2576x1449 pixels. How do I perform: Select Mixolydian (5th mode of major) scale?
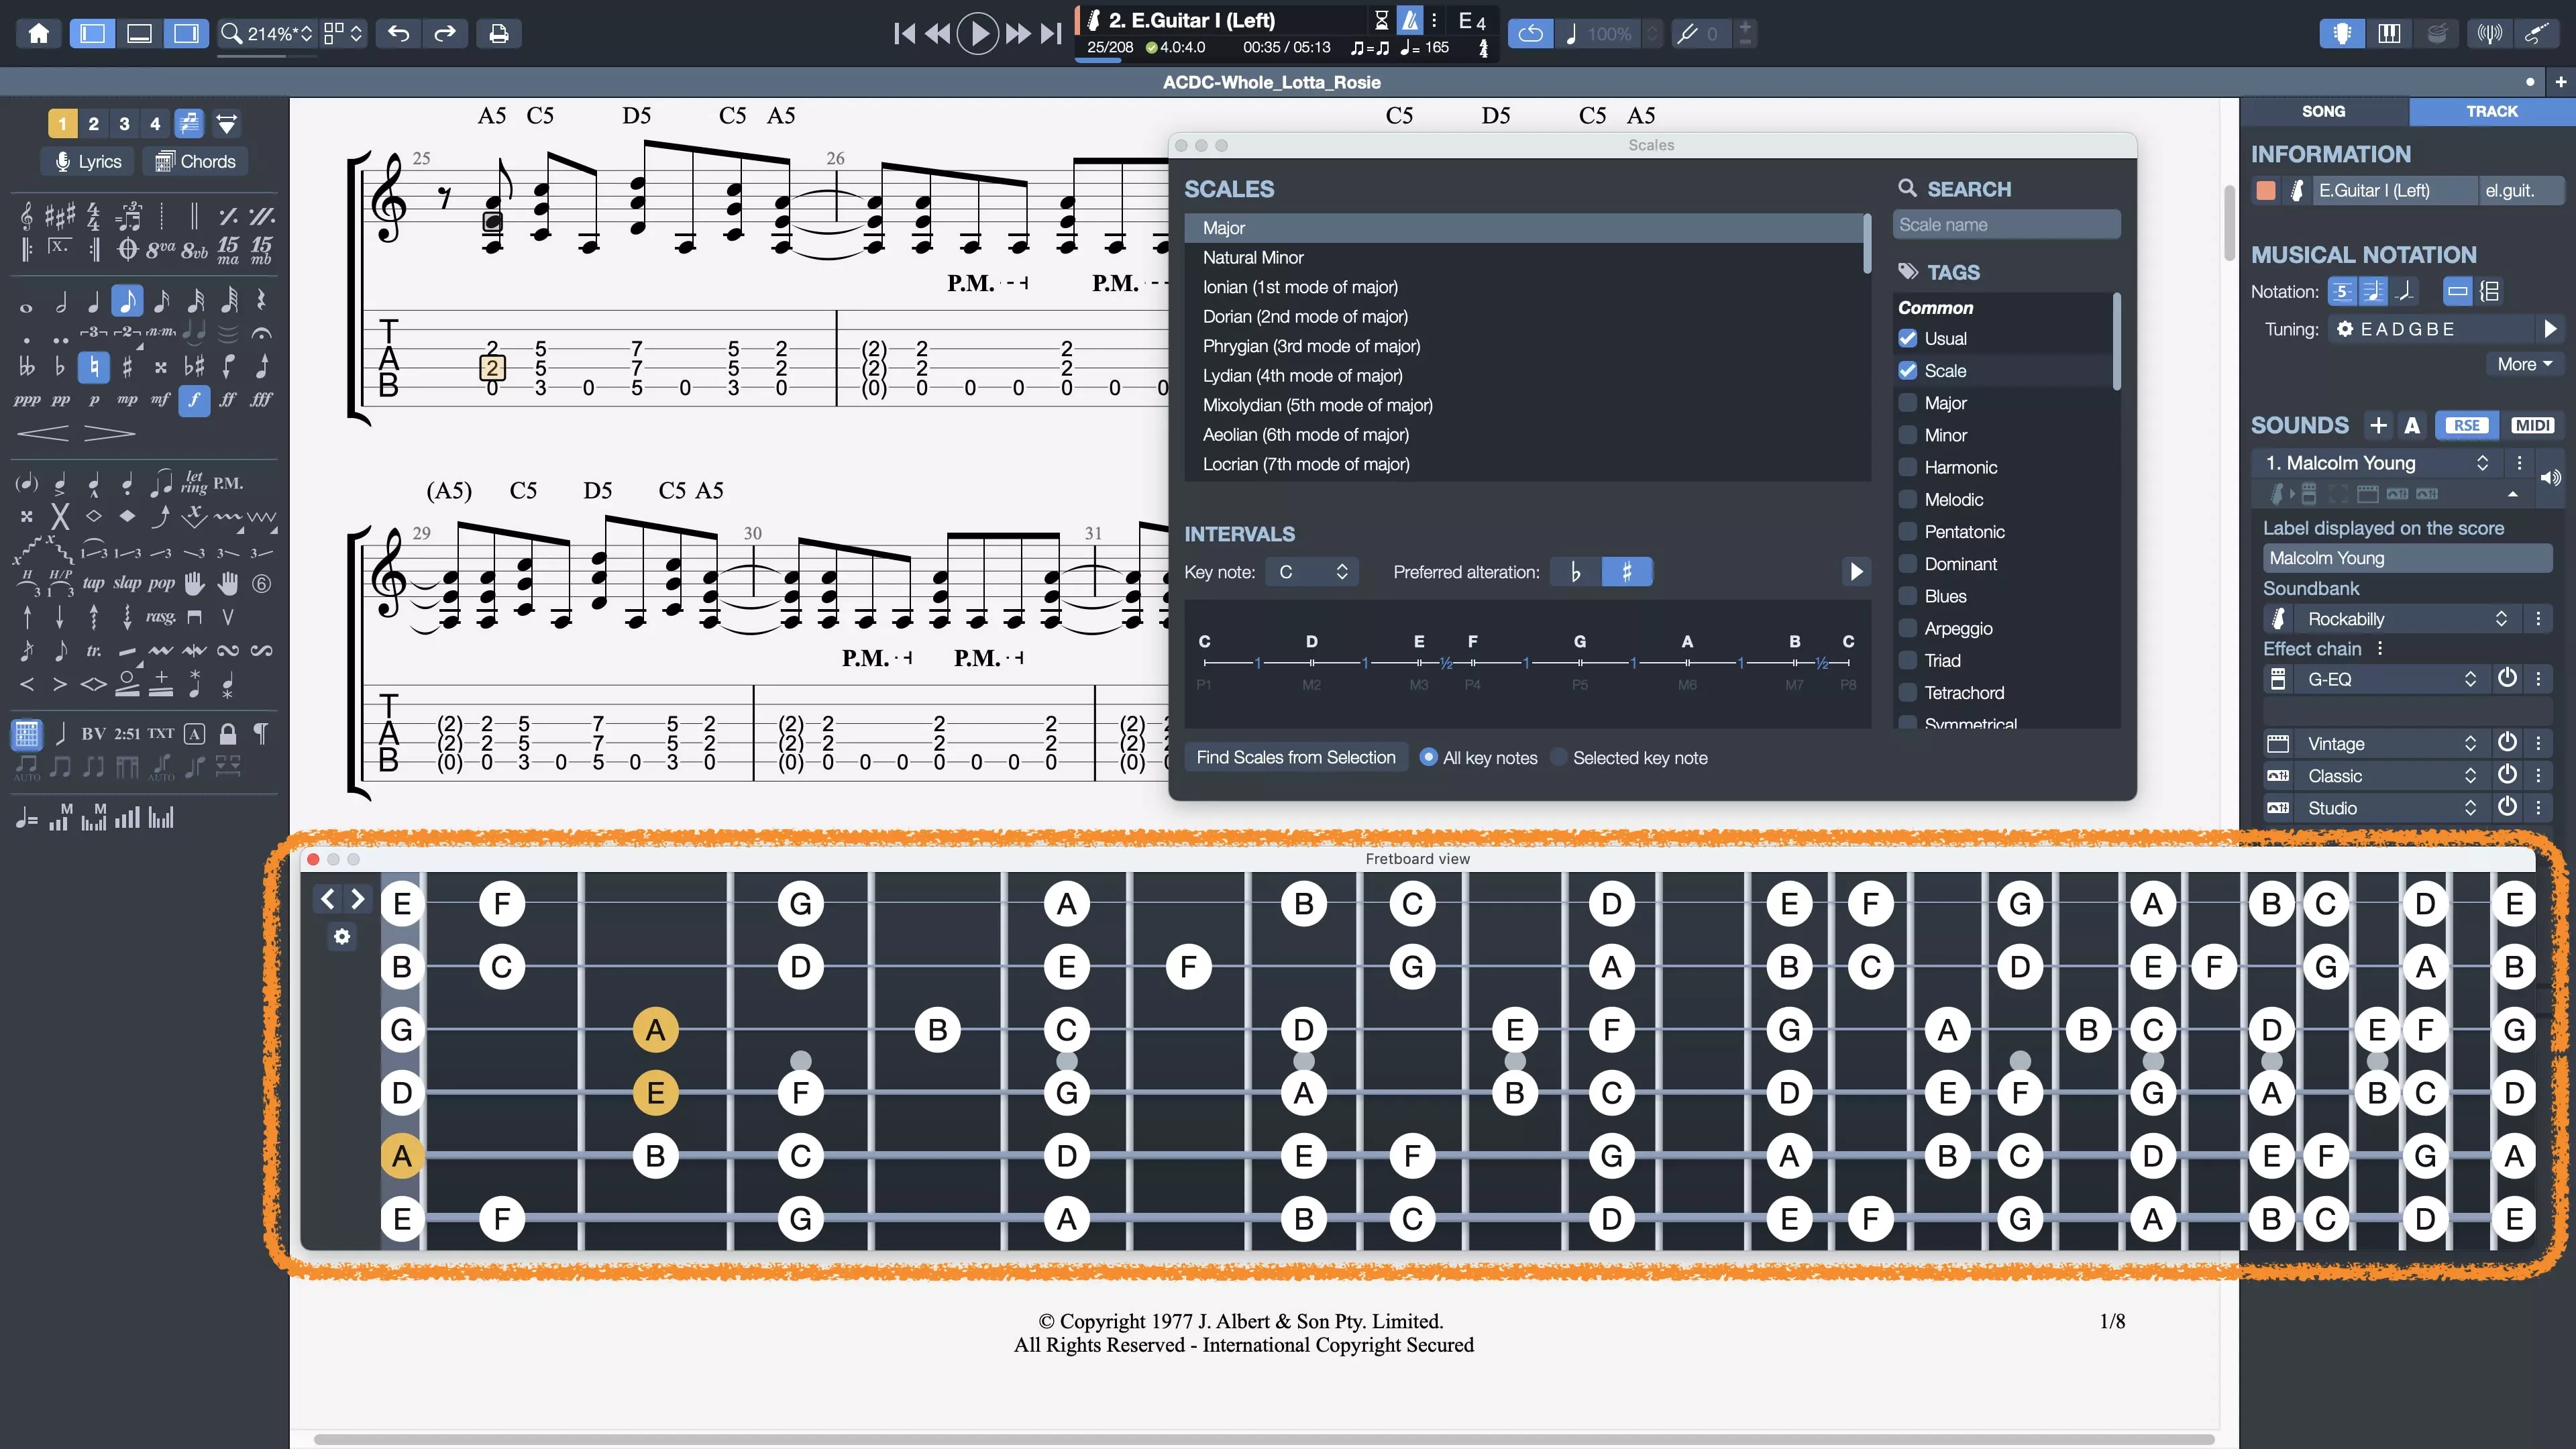click(1523, 405)
